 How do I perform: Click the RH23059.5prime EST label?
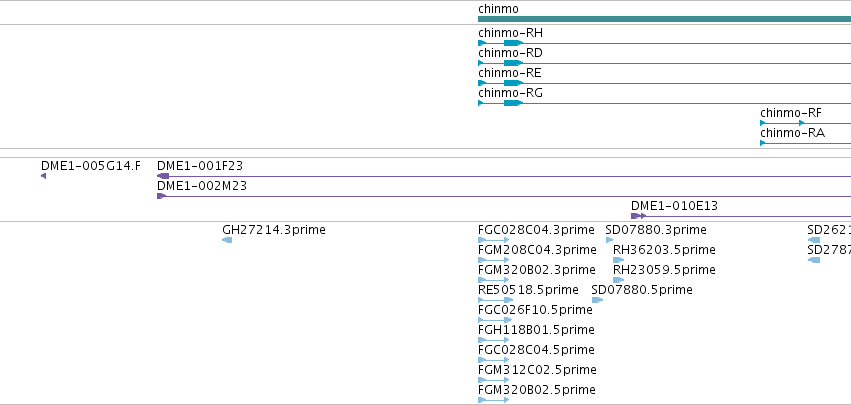(664, 270)
